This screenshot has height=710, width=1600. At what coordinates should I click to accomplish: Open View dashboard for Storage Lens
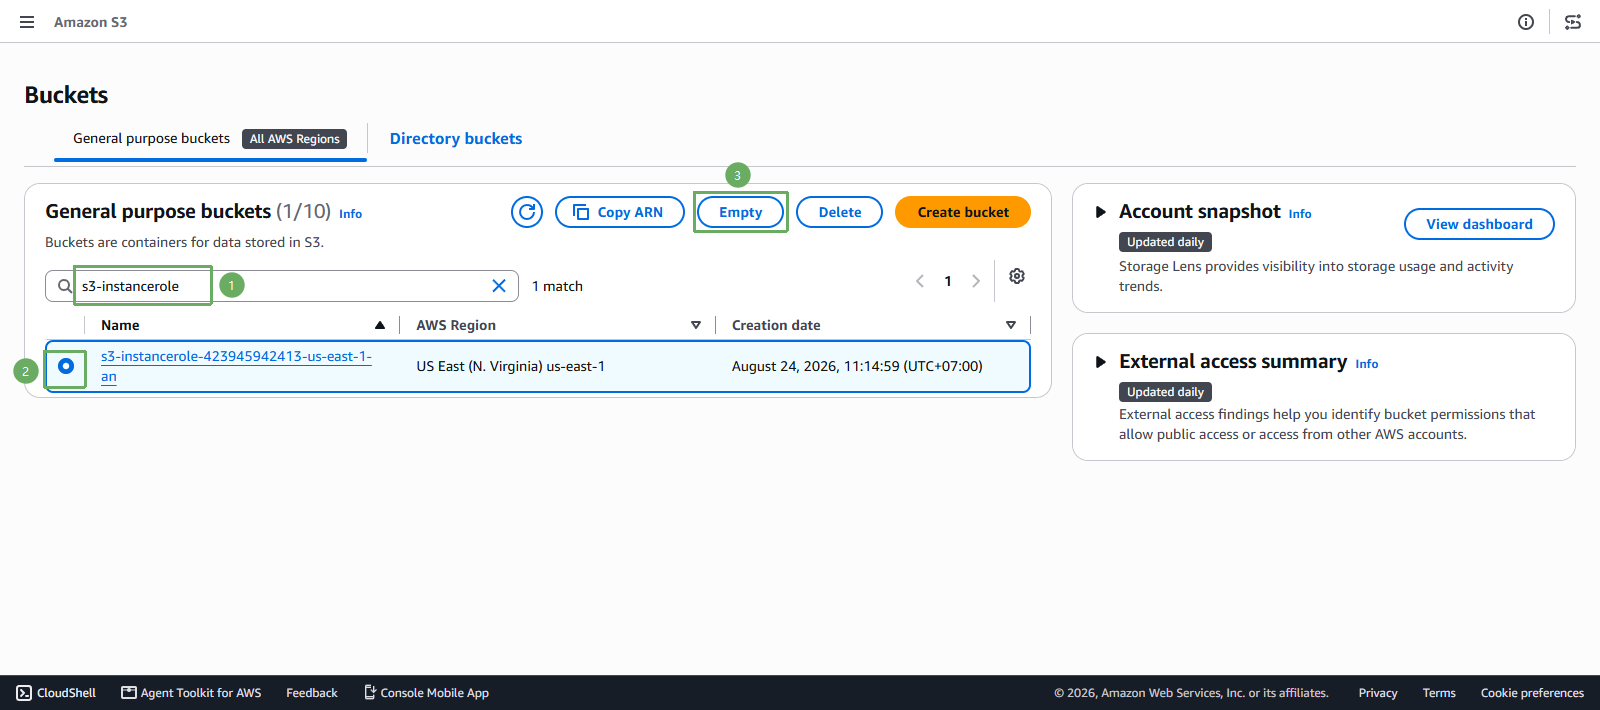[x=1479, y=224]
